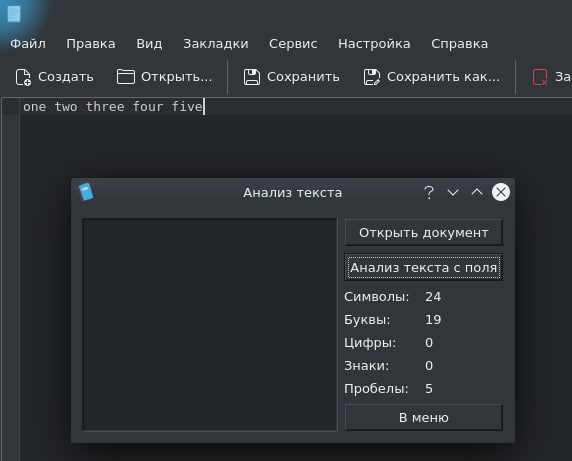Viewport: 572px width, 461px height.
Task: Click the Буквы: label
Action: pos(367,320)
